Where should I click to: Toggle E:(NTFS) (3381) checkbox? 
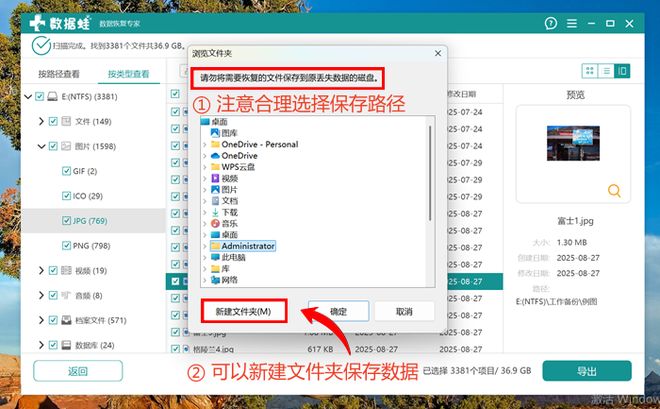[40, 97]
